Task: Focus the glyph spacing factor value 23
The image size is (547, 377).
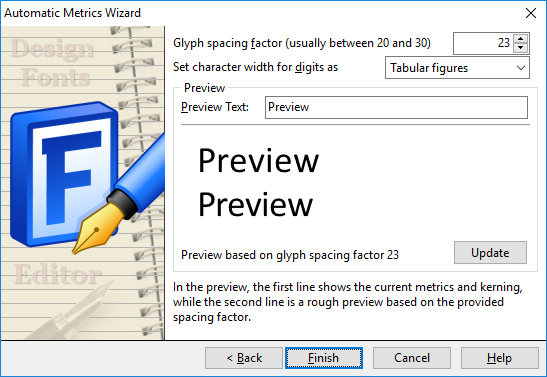Action: click(484, 43)
